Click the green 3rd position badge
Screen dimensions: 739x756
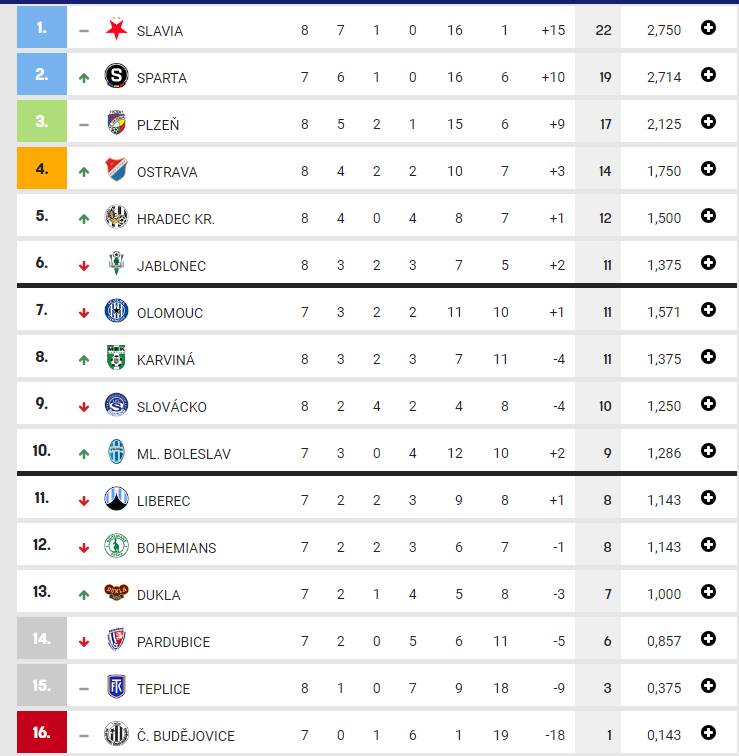point(42,121)
